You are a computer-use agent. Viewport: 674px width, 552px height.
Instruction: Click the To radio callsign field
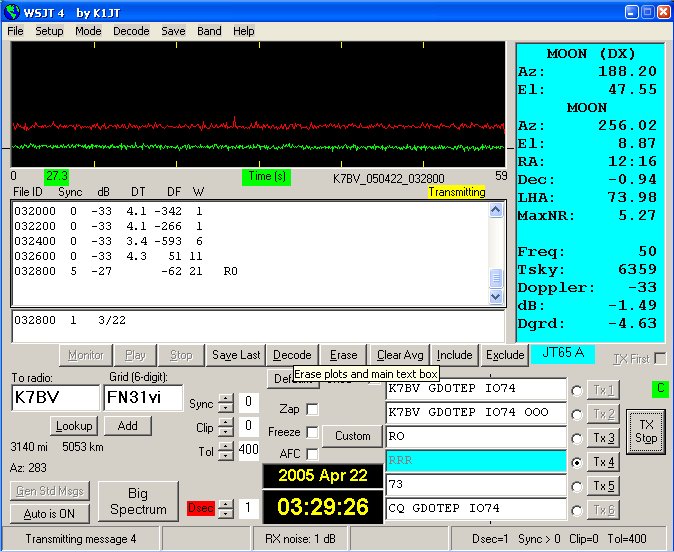tap(55, 397)
